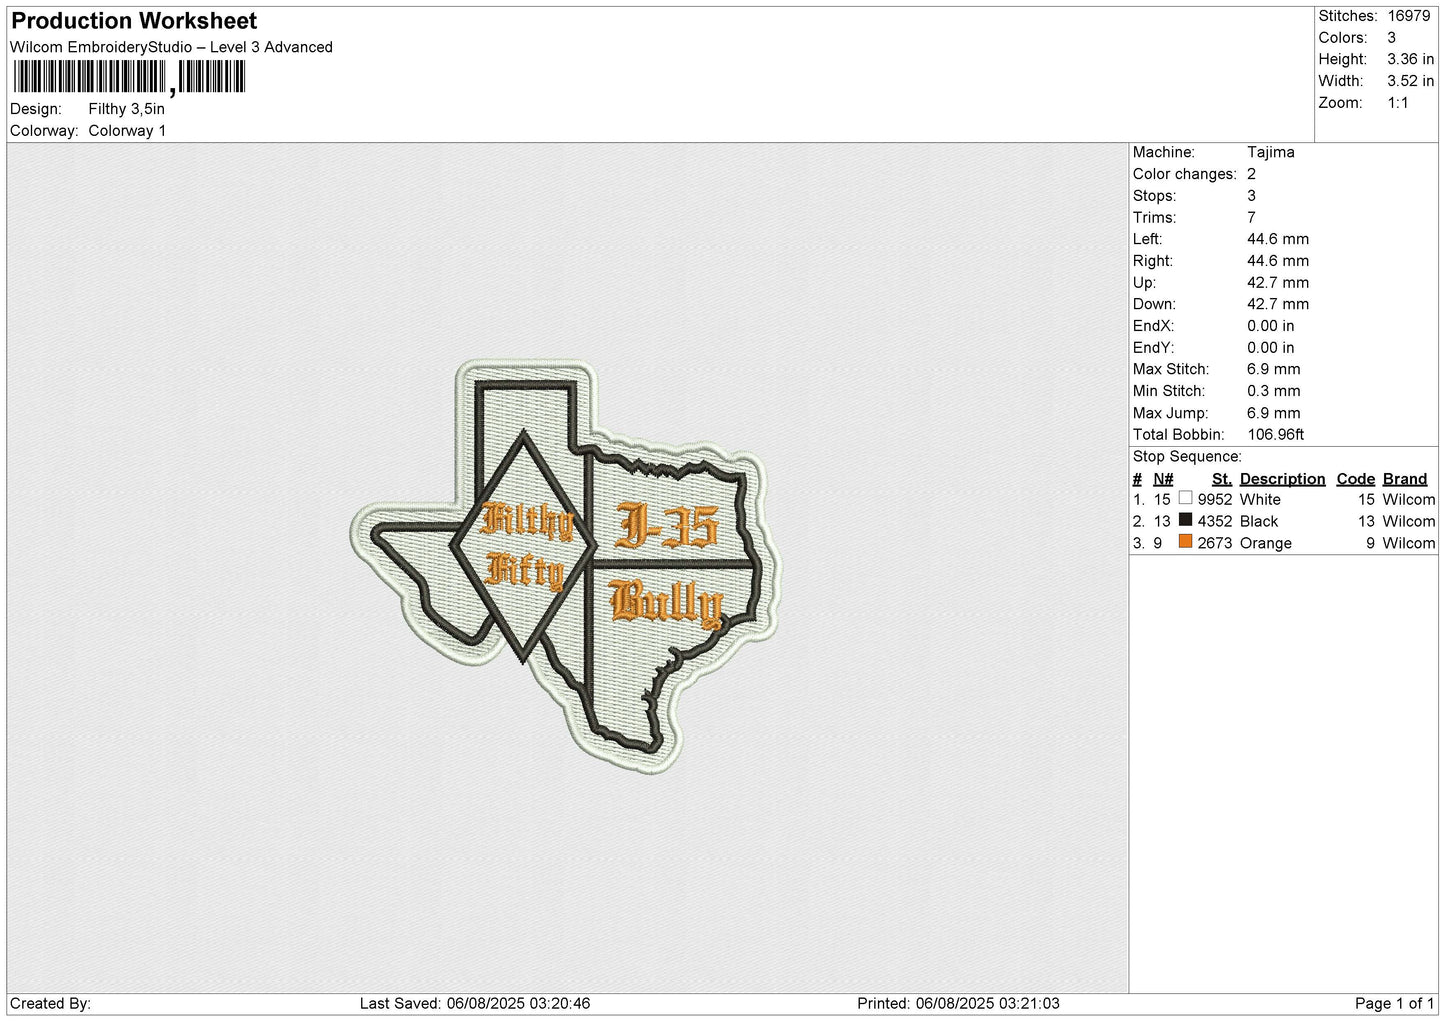Click the 'Brand' column header
Screen dimensions: 1445x1021
click(x=1405, y=479)
